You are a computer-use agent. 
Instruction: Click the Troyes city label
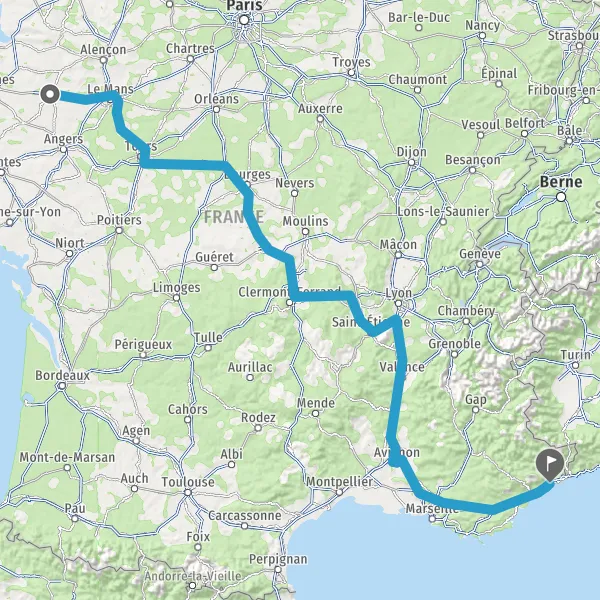(x=351, y=62)
